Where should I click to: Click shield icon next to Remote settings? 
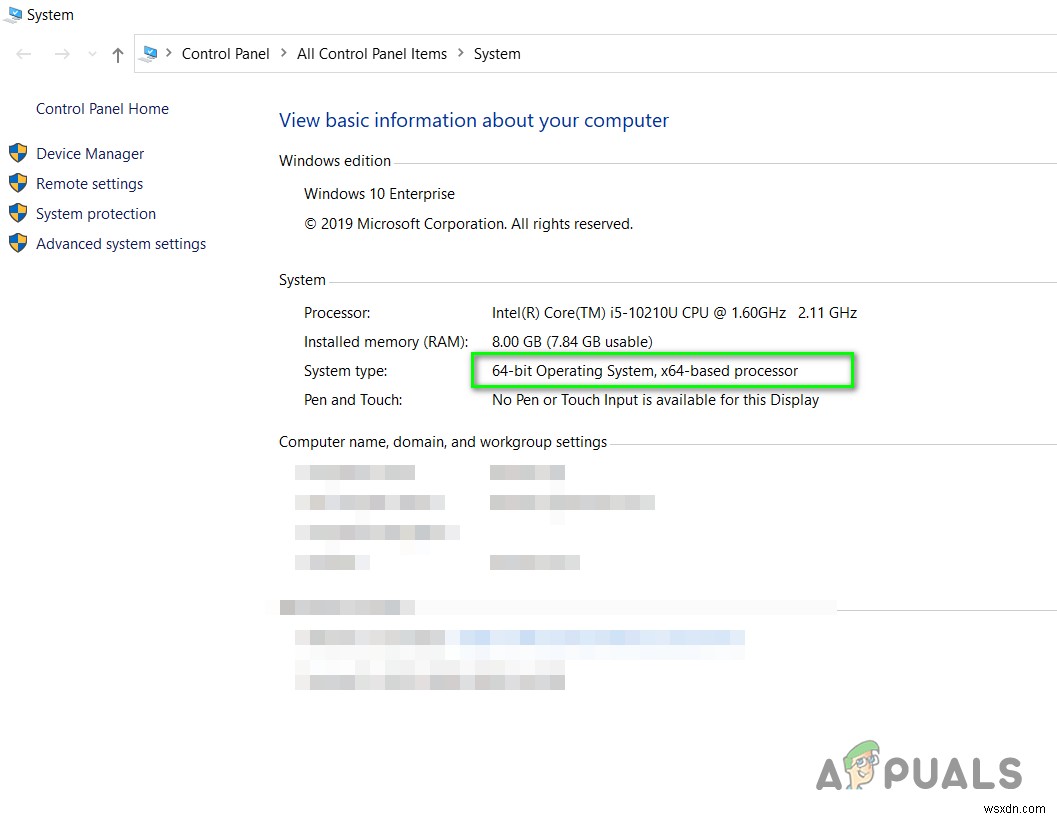(x=18, y=183)
